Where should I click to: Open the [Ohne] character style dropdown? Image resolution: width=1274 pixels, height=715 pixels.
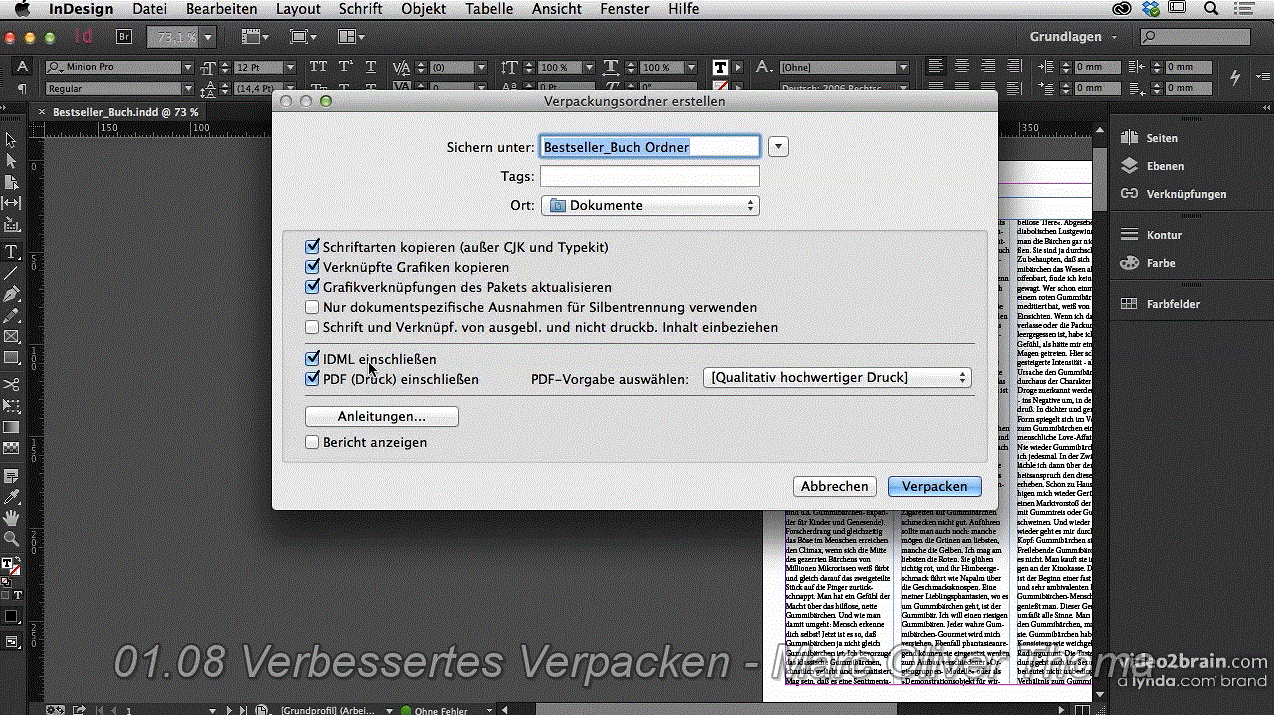tap(903, 67)
